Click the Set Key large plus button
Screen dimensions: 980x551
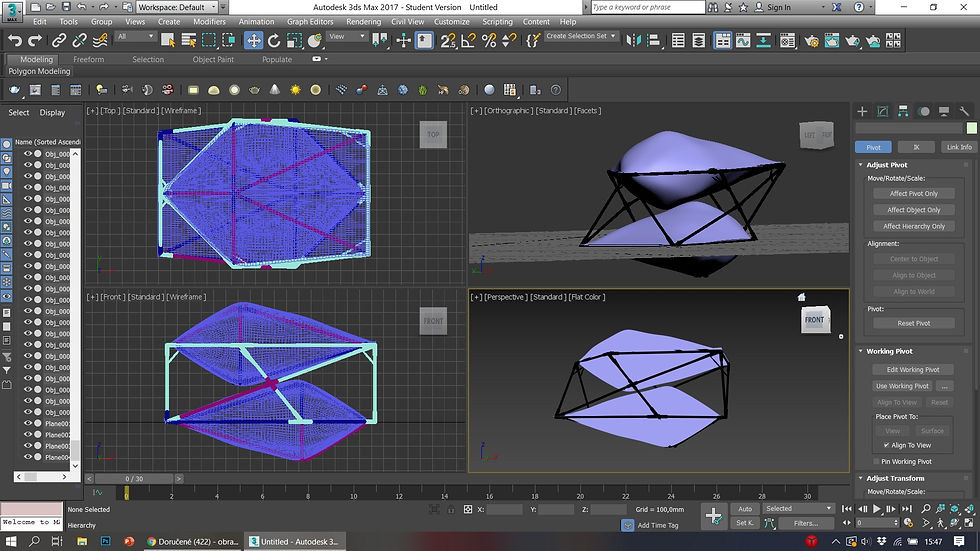click(x=713, y=515)
